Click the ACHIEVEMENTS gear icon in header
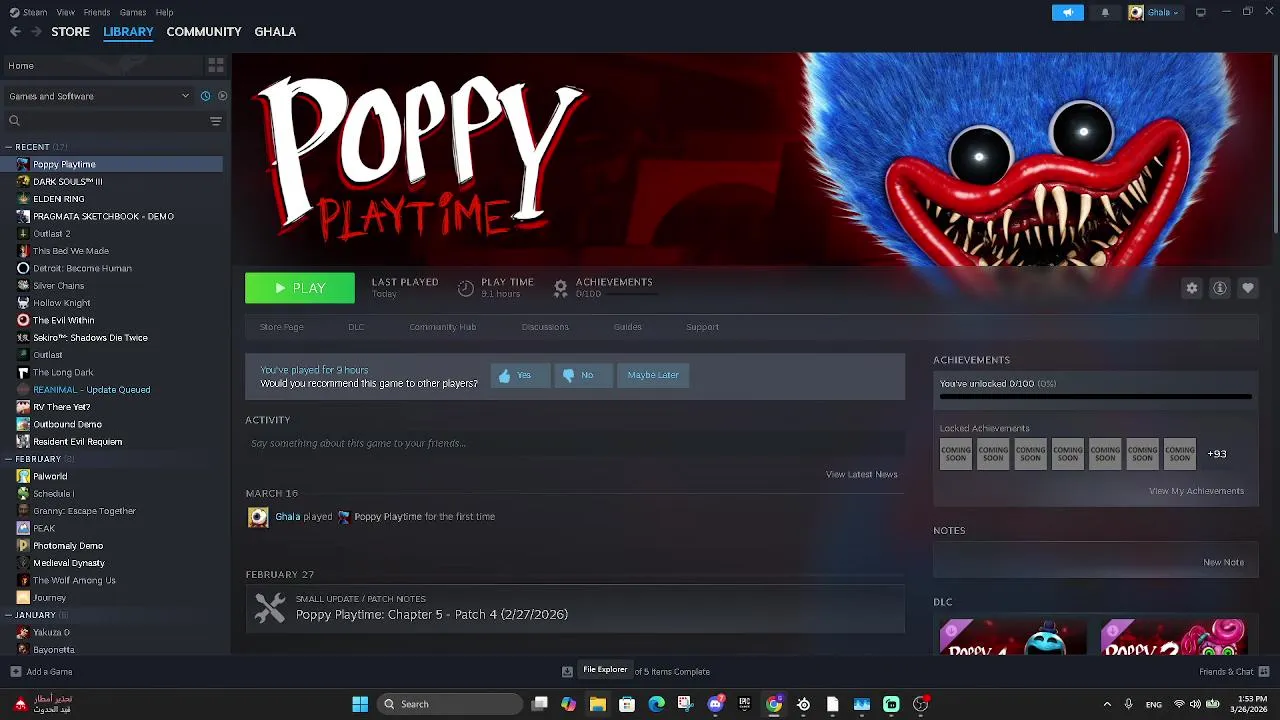 pyautogui.click(x=560, y=288)
